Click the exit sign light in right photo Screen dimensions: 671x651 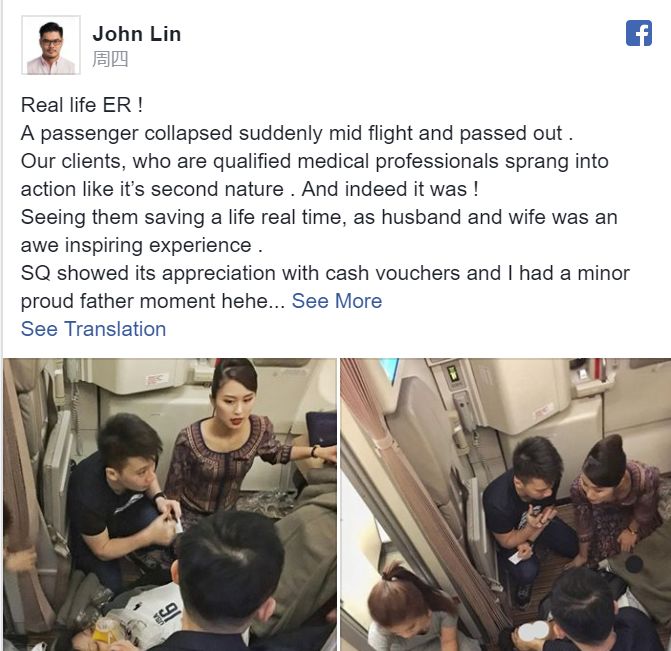coord(452,373)
